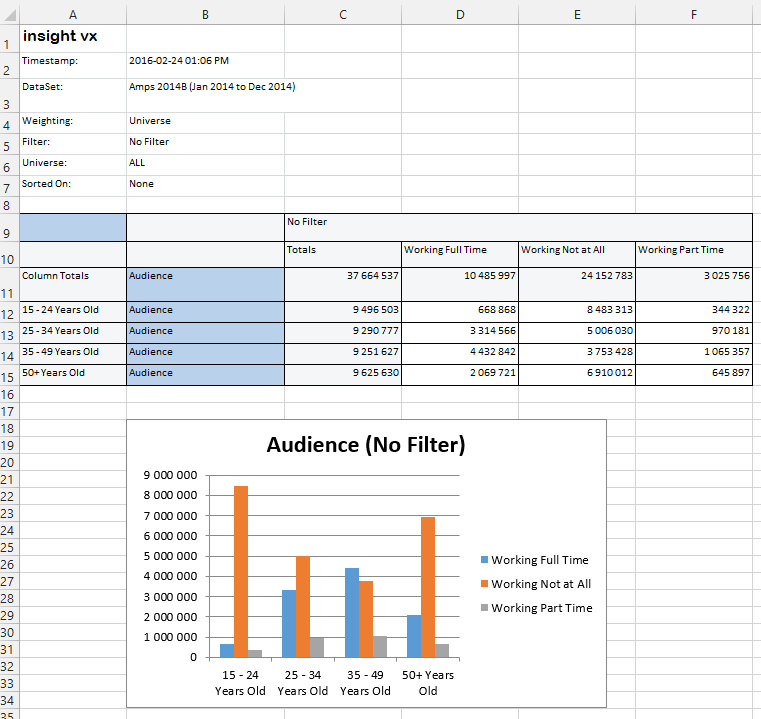Click the select-all corner triangle
The image size is (761, 719).
[10, 15]
